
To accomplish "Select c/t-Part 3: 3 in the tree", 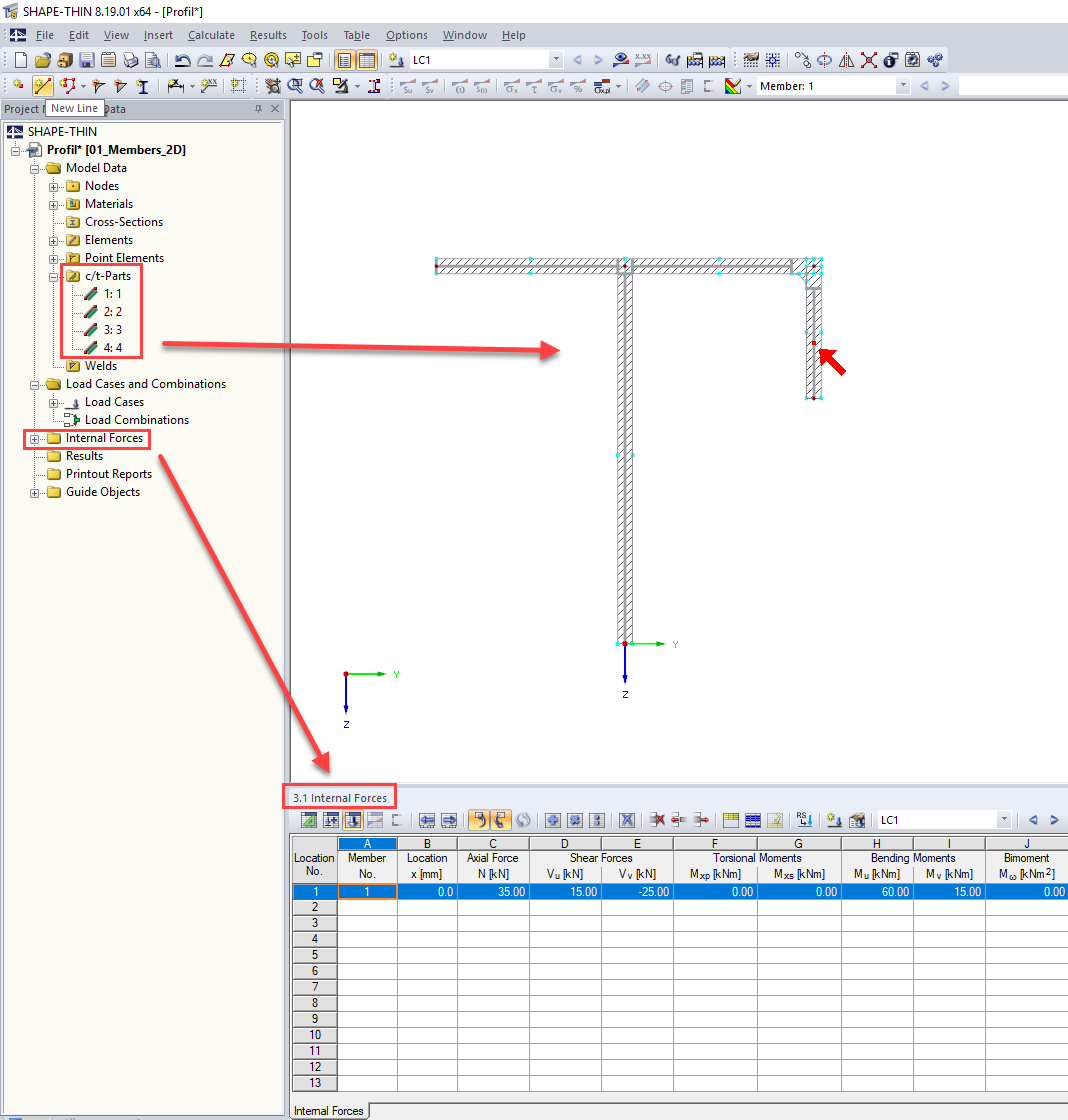I will tap(112, 330).
